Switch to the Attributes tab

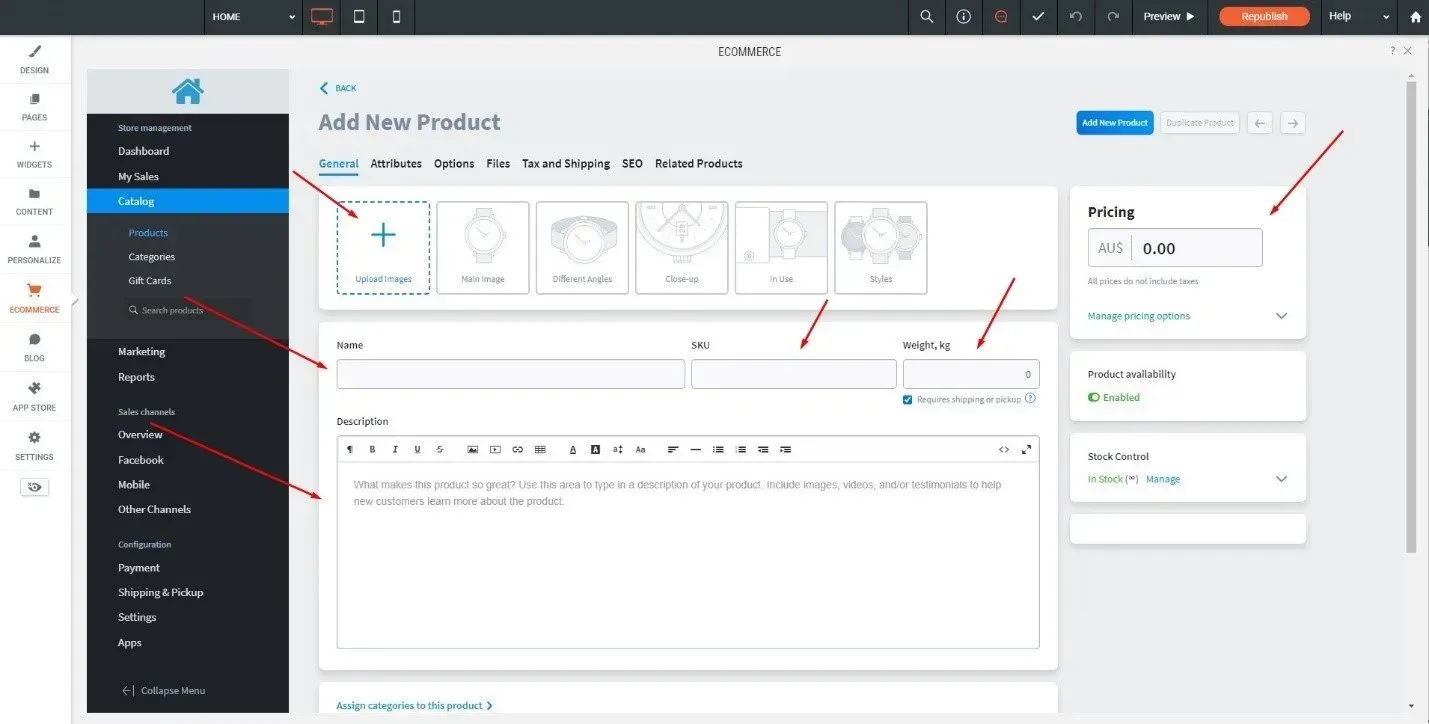[x=396, y=164]
